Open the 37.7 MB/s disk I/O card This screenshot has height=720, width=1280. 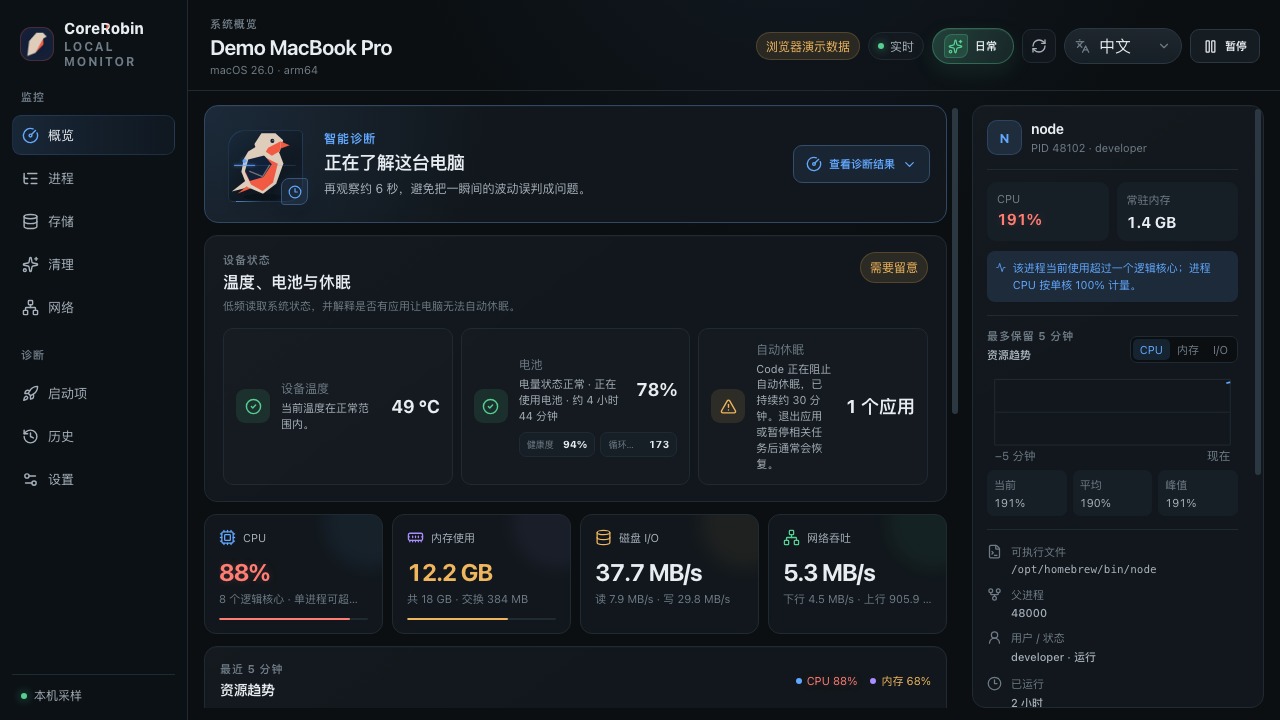point(669,574)
